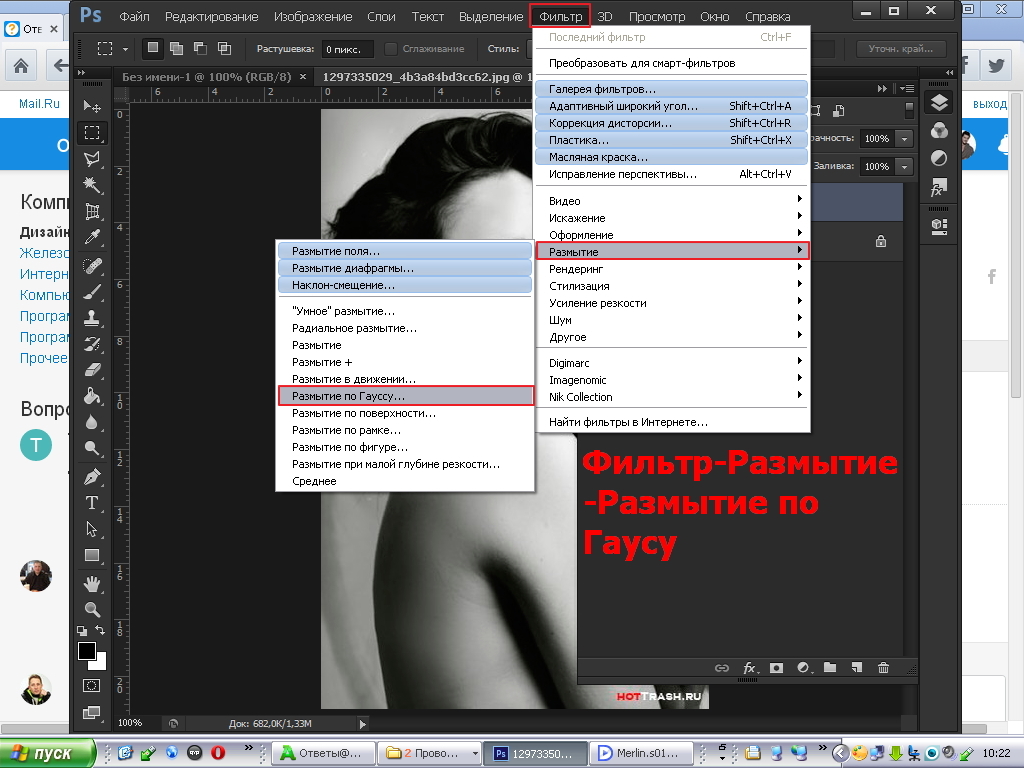Change screen mode icon

coord(91,712)
